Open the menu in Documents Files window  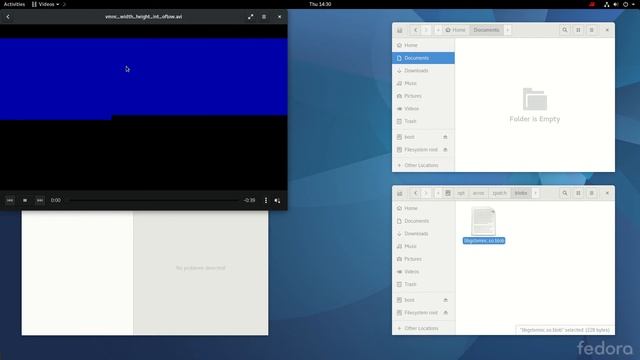[591, 30]
